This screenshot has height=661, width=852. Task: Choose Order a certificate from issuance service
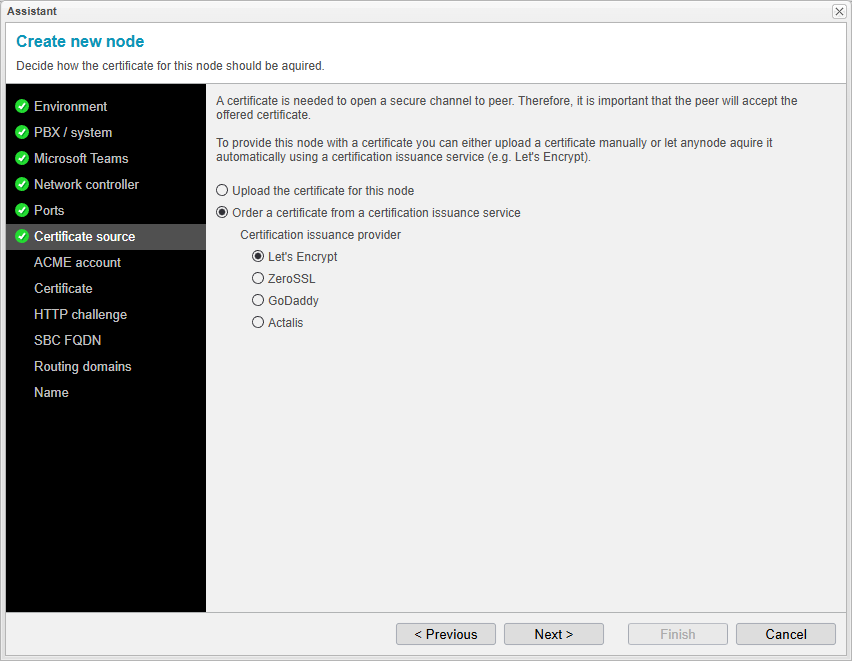pyautogui.click(x=222, y=212)
